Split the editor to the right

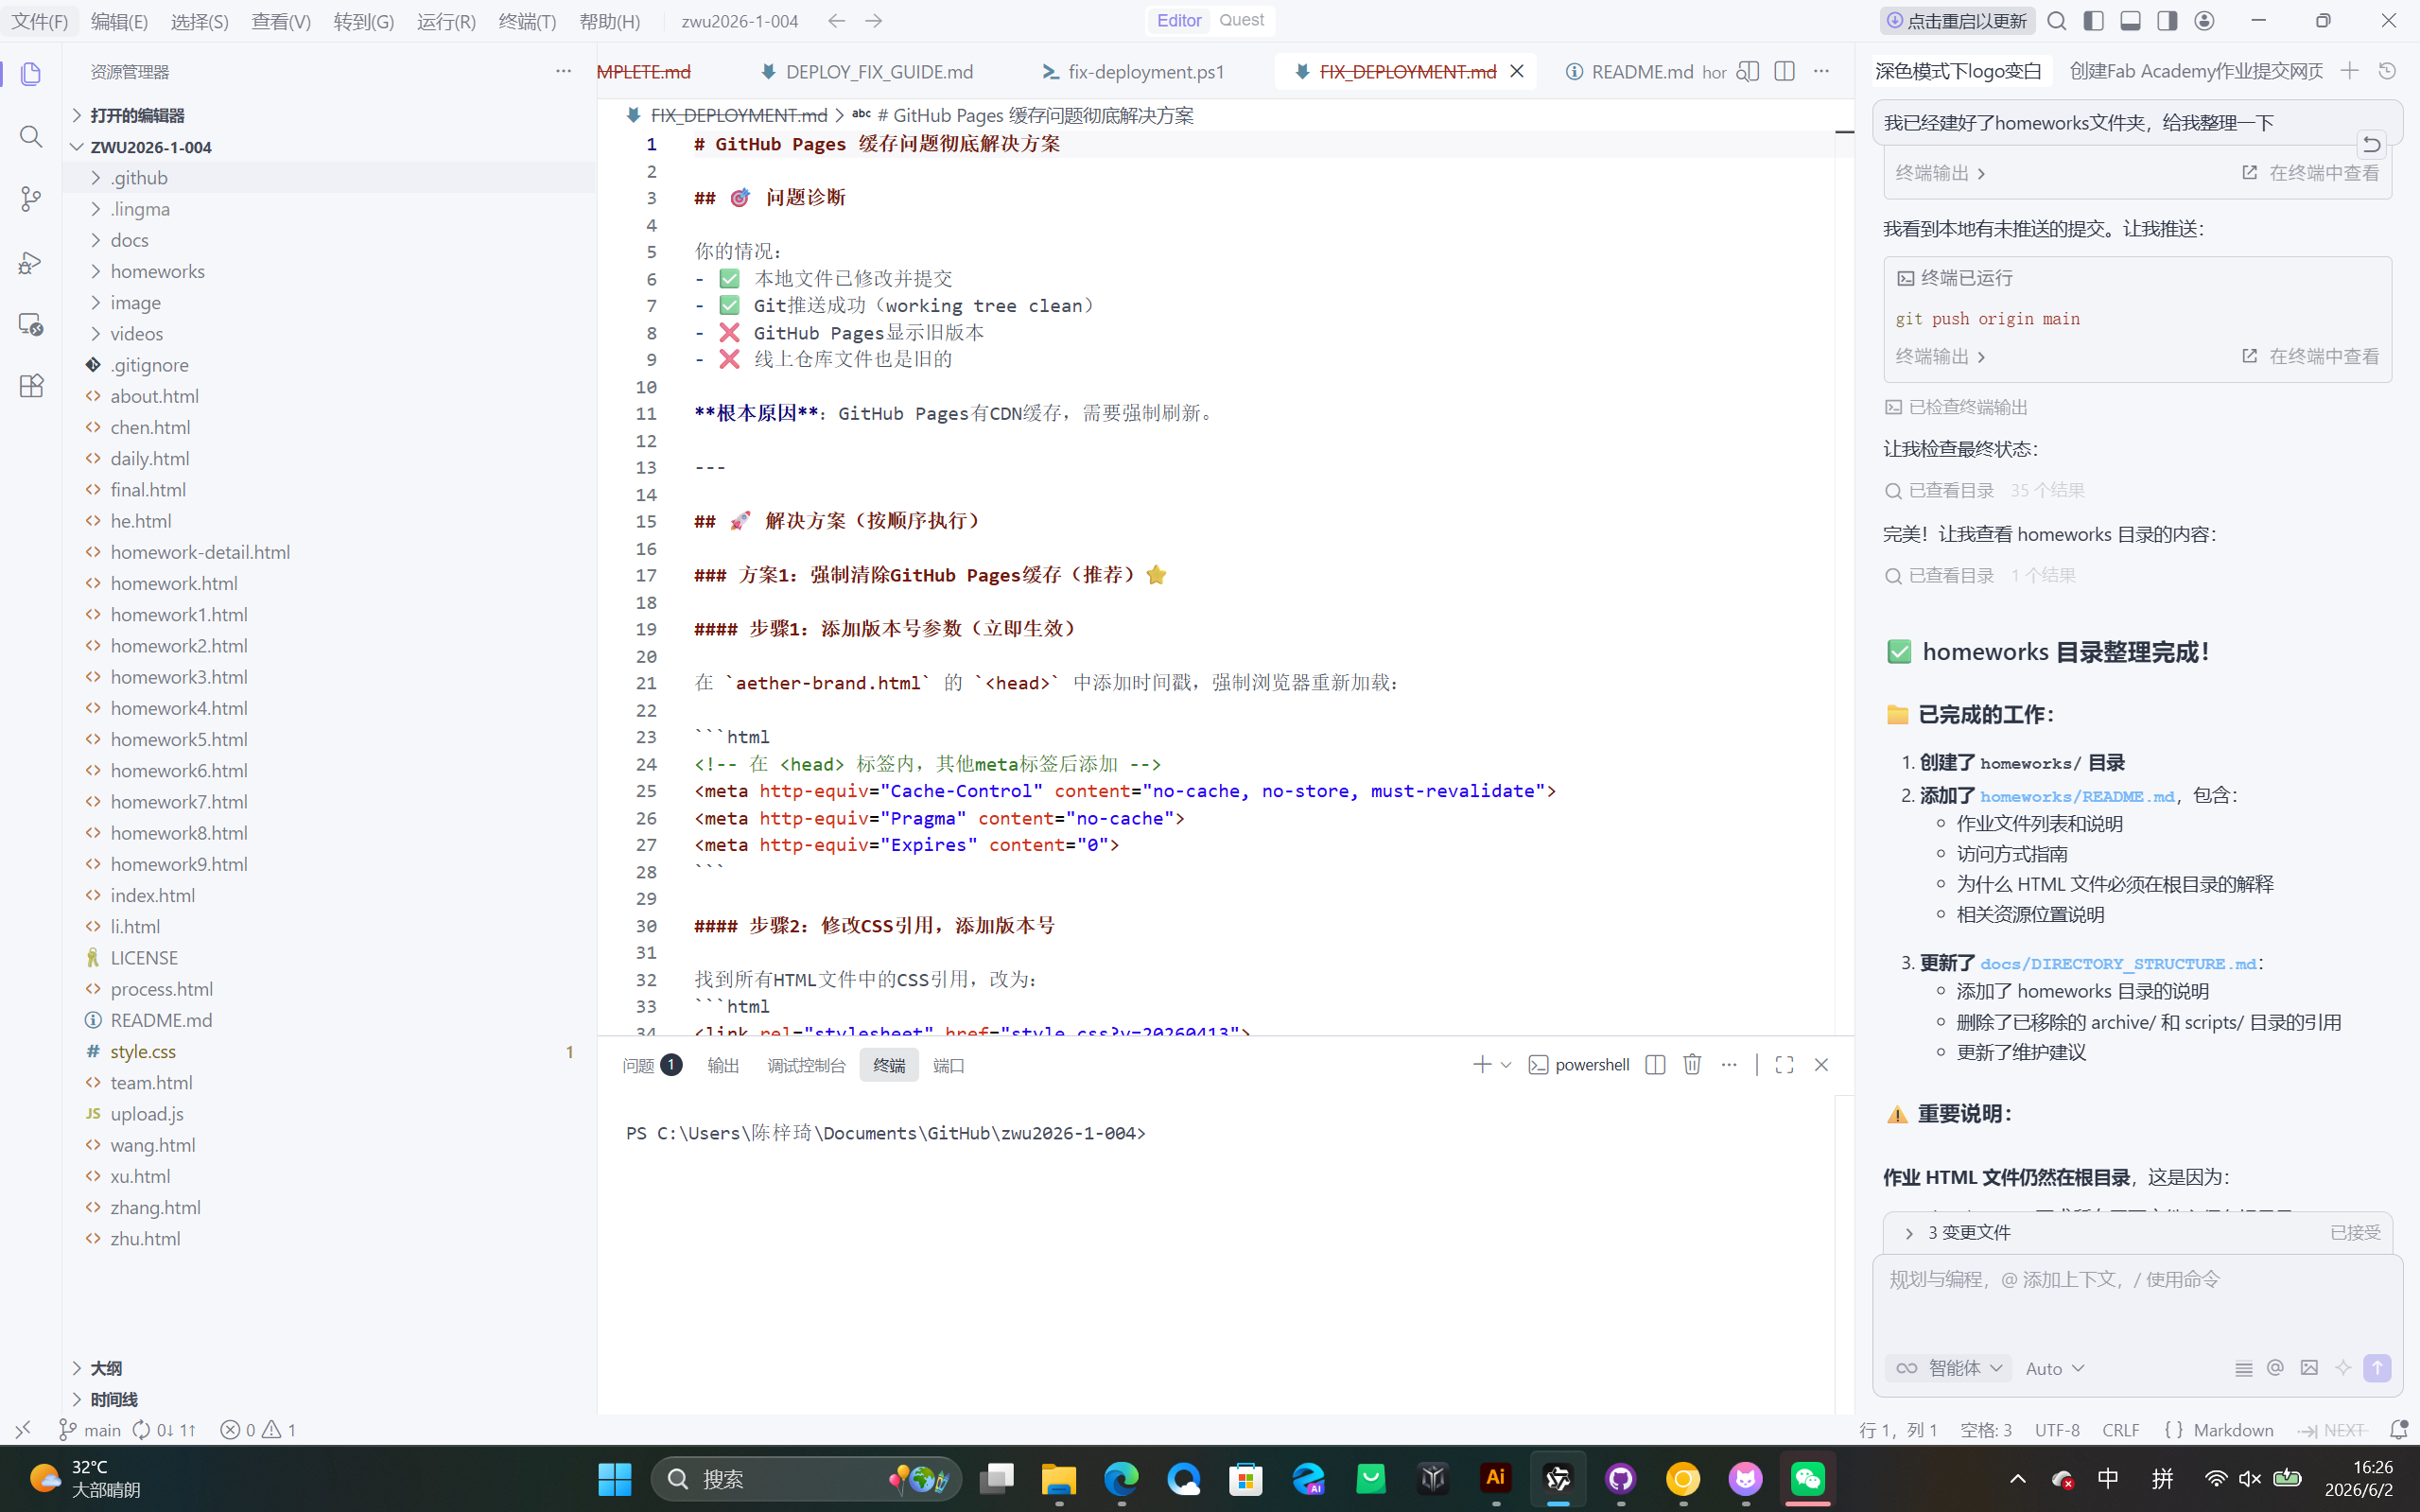click(x=1785, y=72)
